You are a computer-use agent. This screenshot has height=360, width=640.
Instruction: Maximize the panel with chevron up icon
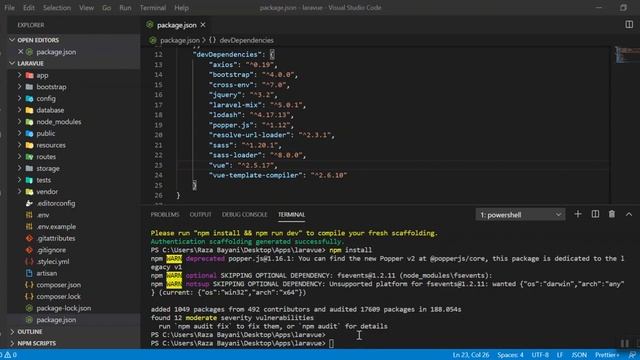629,214
